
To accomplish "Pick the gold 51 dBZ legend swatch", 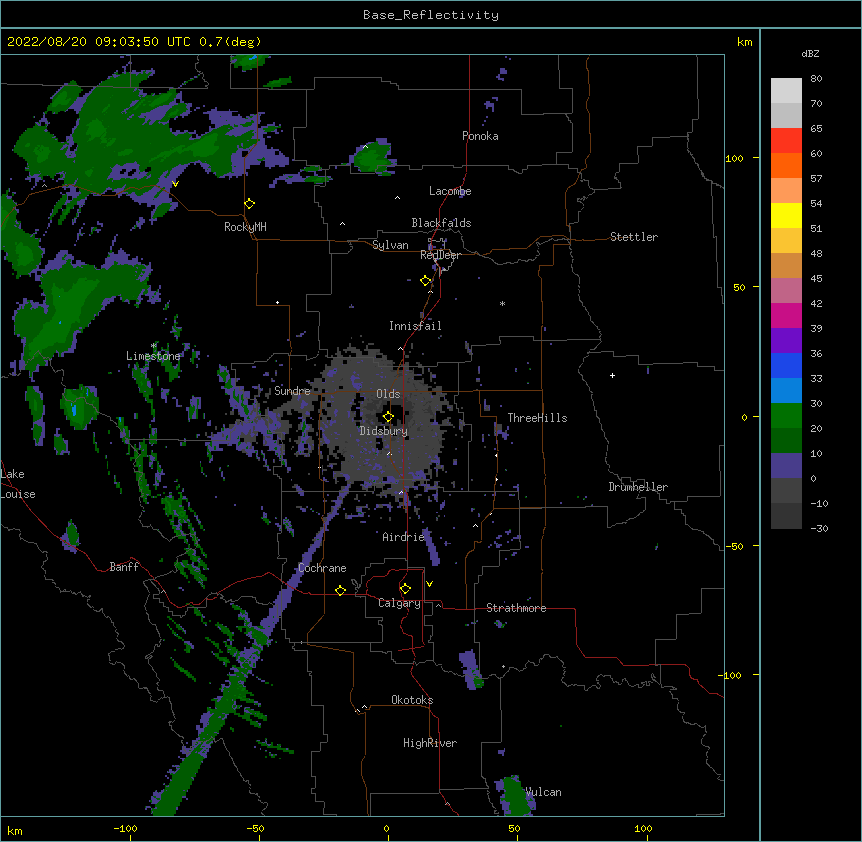I will pos(786,240).
